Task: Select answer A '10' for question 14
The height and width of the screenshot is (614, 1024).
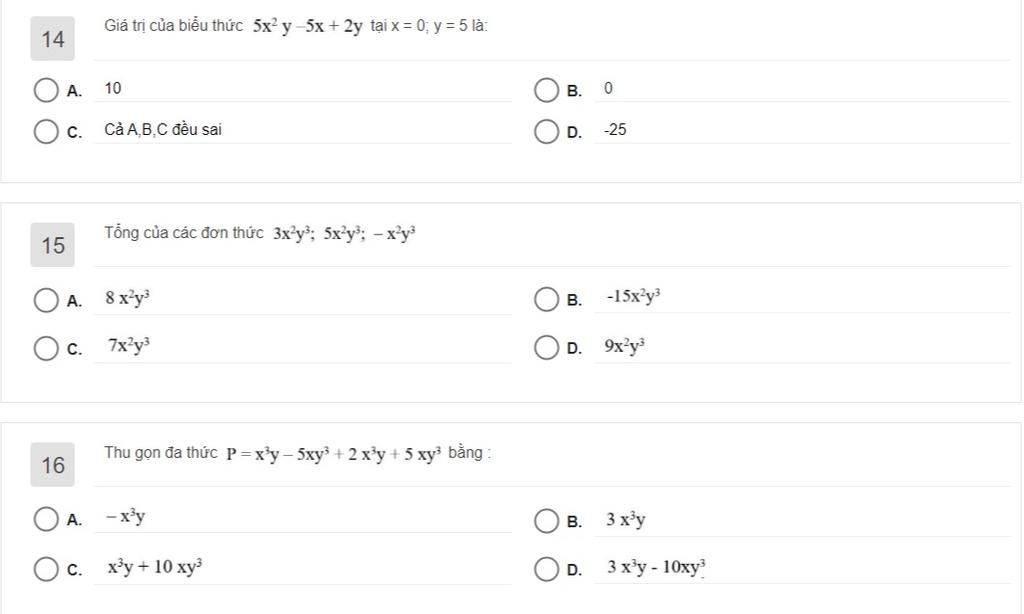Action: tap(46, 90)
